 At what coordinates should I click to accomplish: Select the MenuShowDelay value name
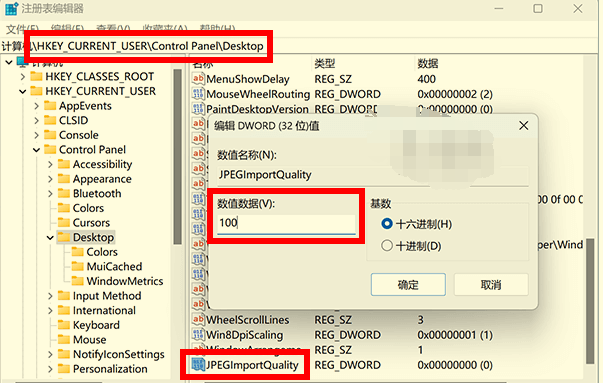pyautogui.click(x=248, y=79)
